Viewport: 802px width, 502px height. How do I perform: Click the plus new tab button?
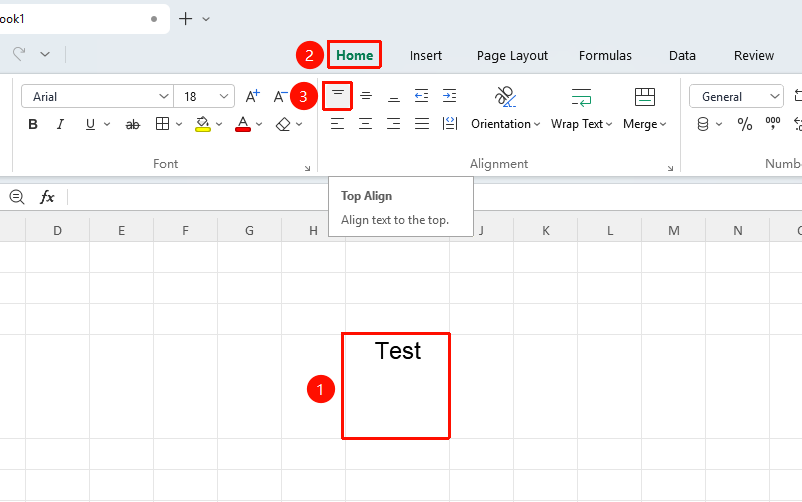tap(186, 19)
